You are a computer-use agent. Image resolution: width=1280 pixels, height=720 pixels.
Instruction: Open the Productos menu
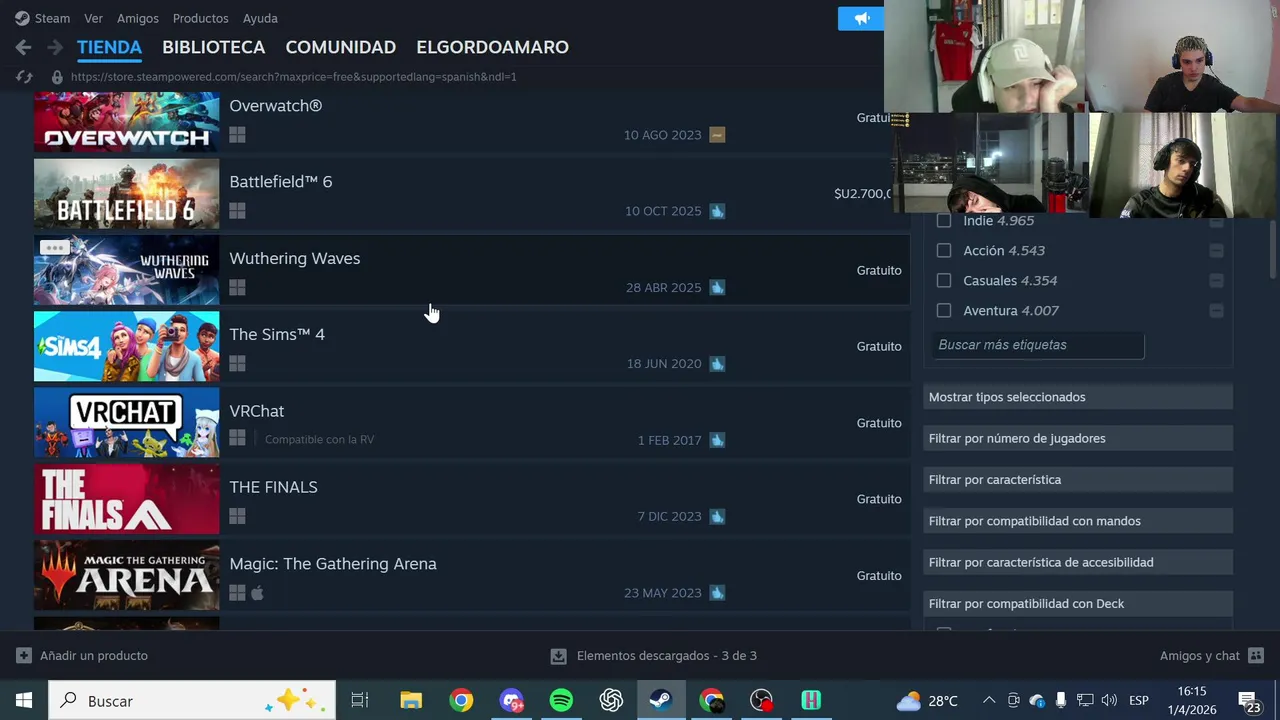click(200, 18)
